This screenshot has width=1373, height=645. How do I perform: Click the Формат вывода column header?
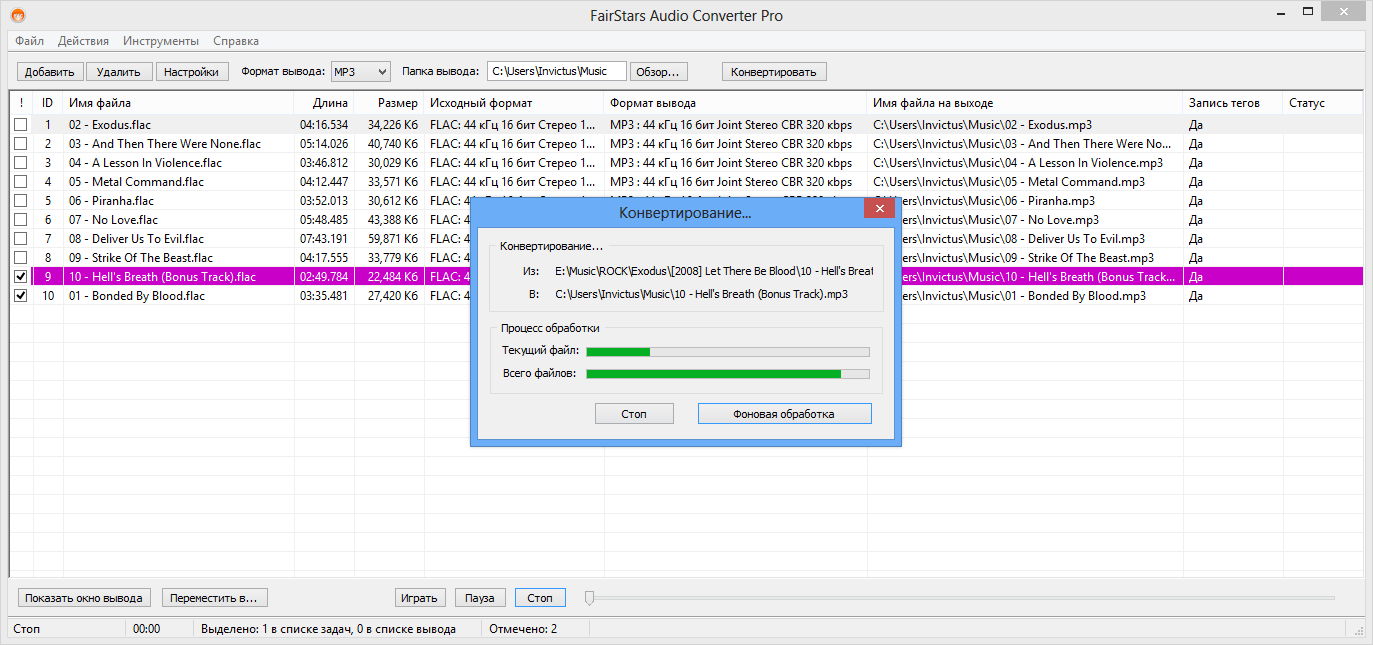click(x=736, y=103)
